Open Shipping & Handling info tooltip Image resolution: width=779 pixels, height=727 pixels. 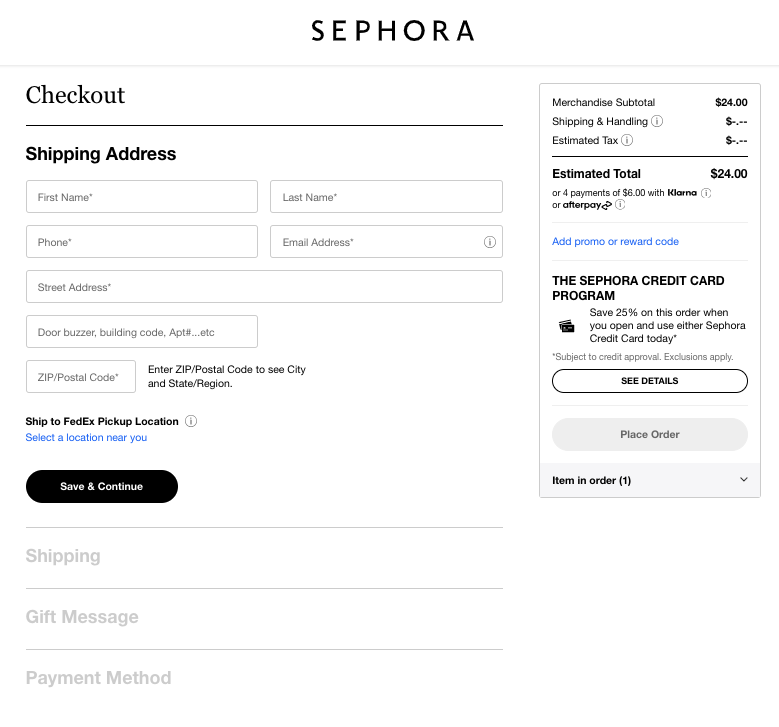(x=657, y=121)
